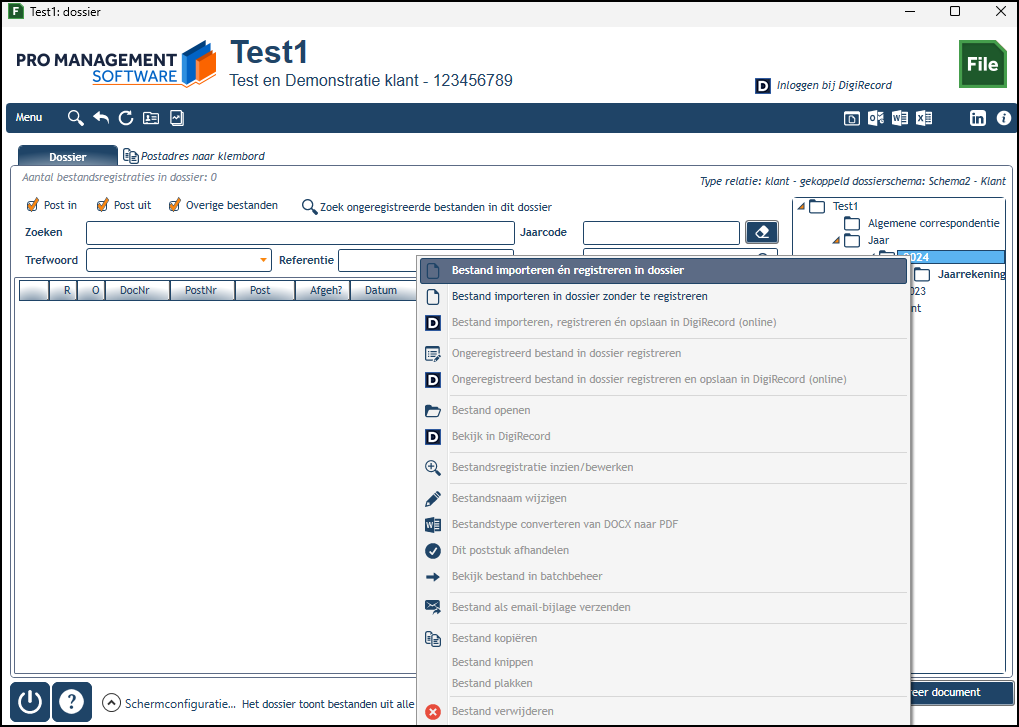The height and width of the screenshot is (727, 1019).
Task: Toggle the Overige bestanden checkbox
Action: pyautogui.click(x=174, y=205)
